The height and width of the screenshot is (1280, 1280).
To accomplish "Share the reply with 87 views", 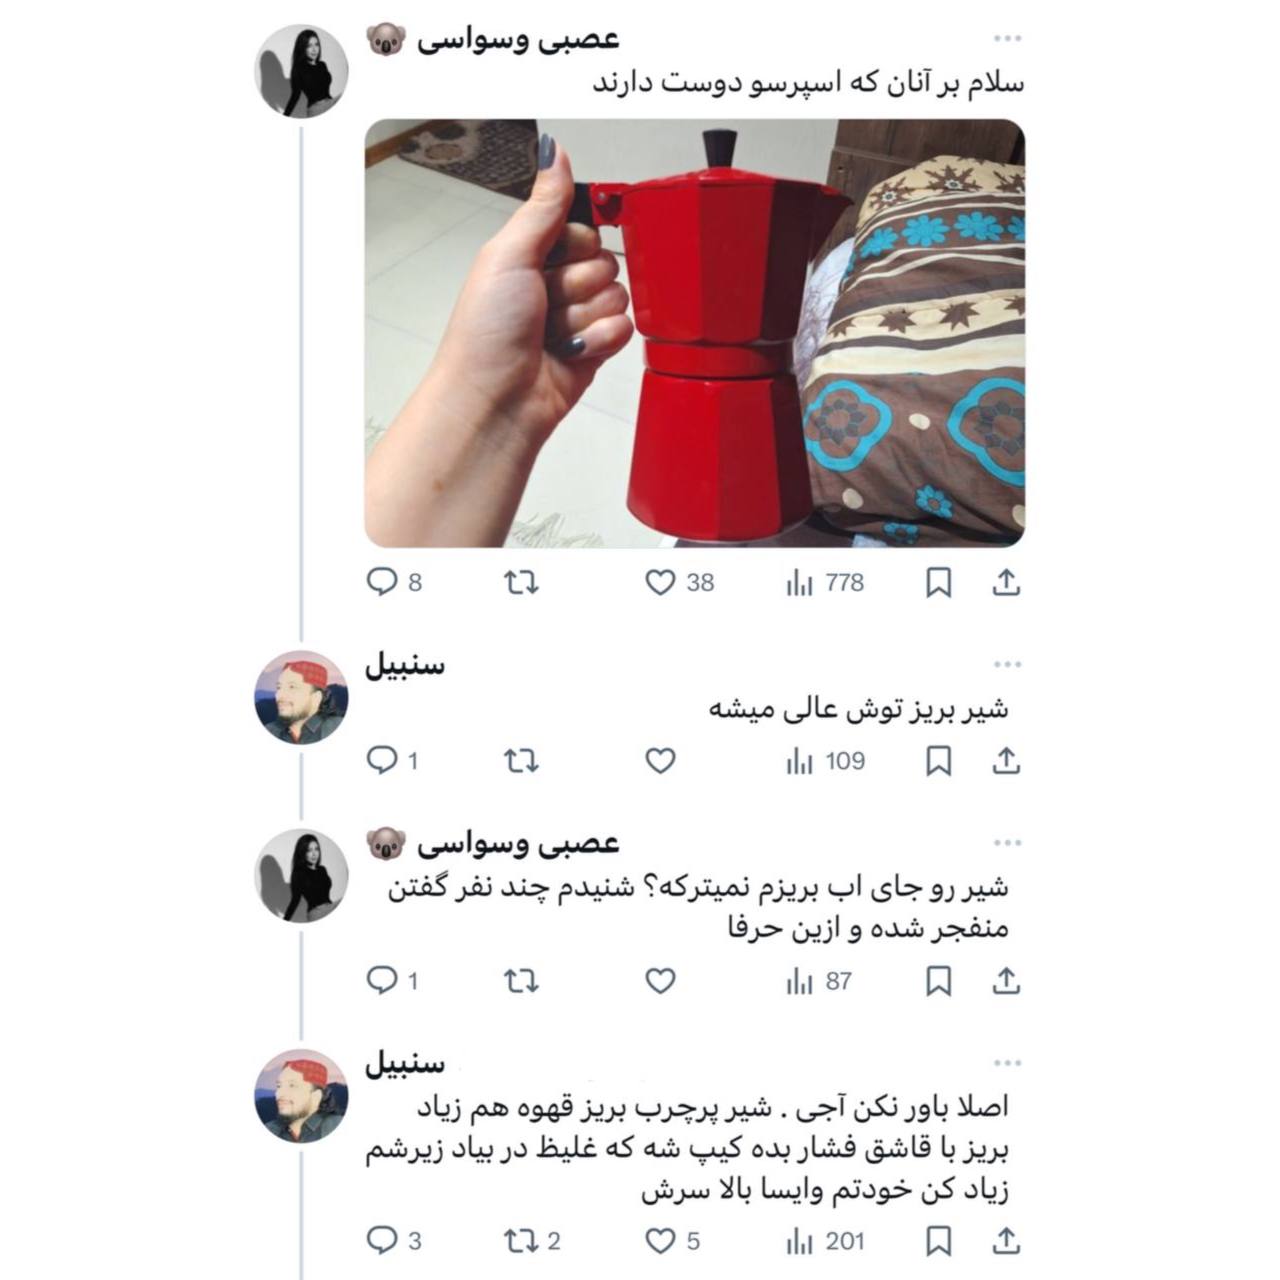I will pos(1006,981).
